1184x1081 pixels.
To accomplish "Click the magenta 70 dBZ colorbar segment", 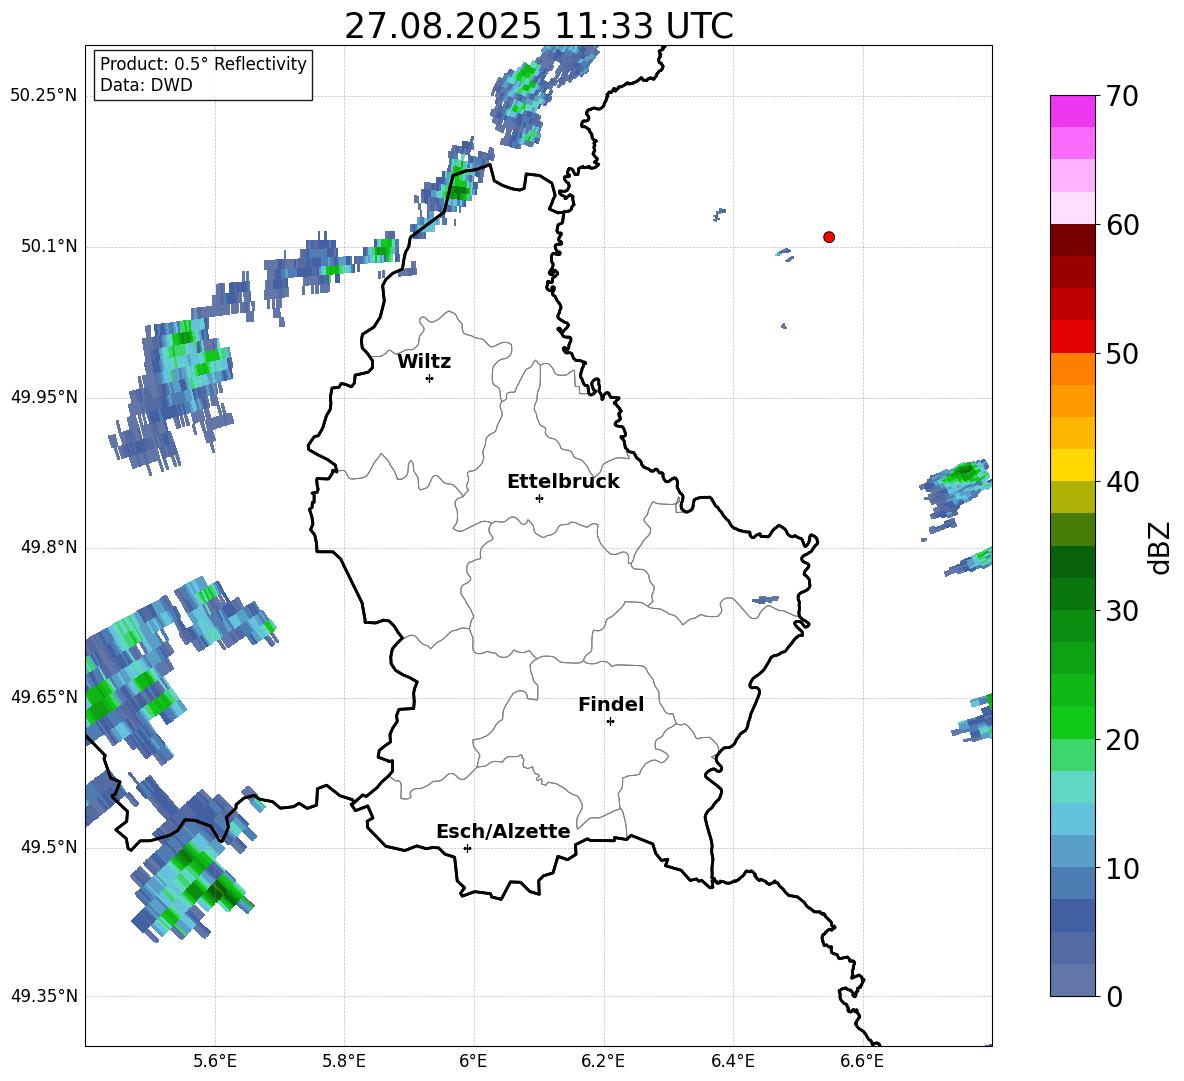I will [x=1072, y=112].
